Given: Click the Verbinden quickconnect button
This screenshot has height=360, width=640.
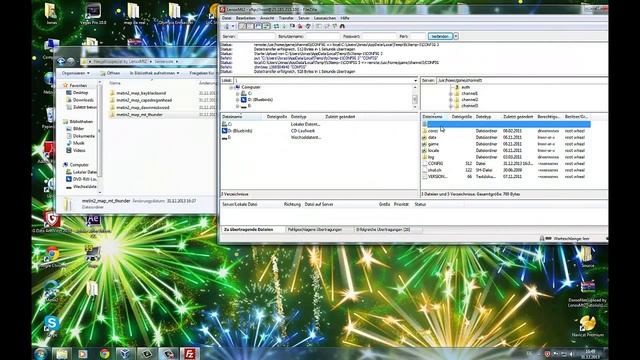Looking at the screenshot, I should [x=440, y=36].
